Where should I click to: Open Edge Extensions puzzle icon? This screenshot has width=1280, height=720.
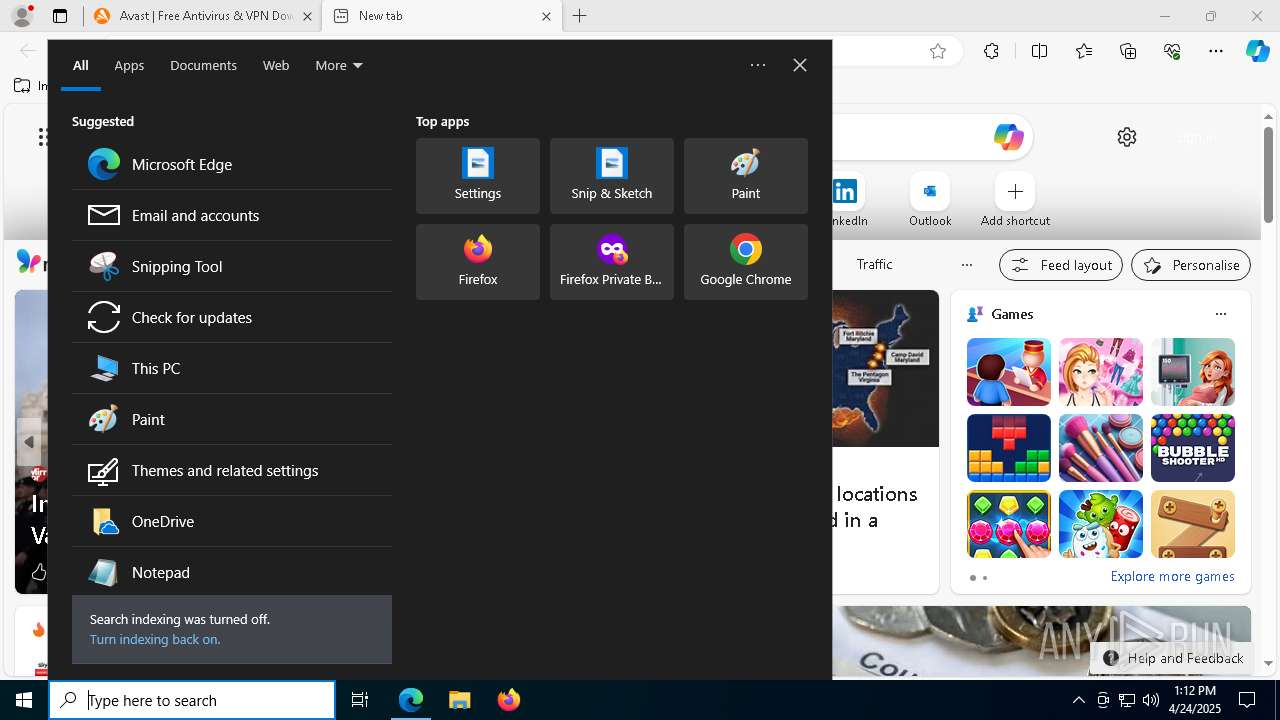pos(991,51)
